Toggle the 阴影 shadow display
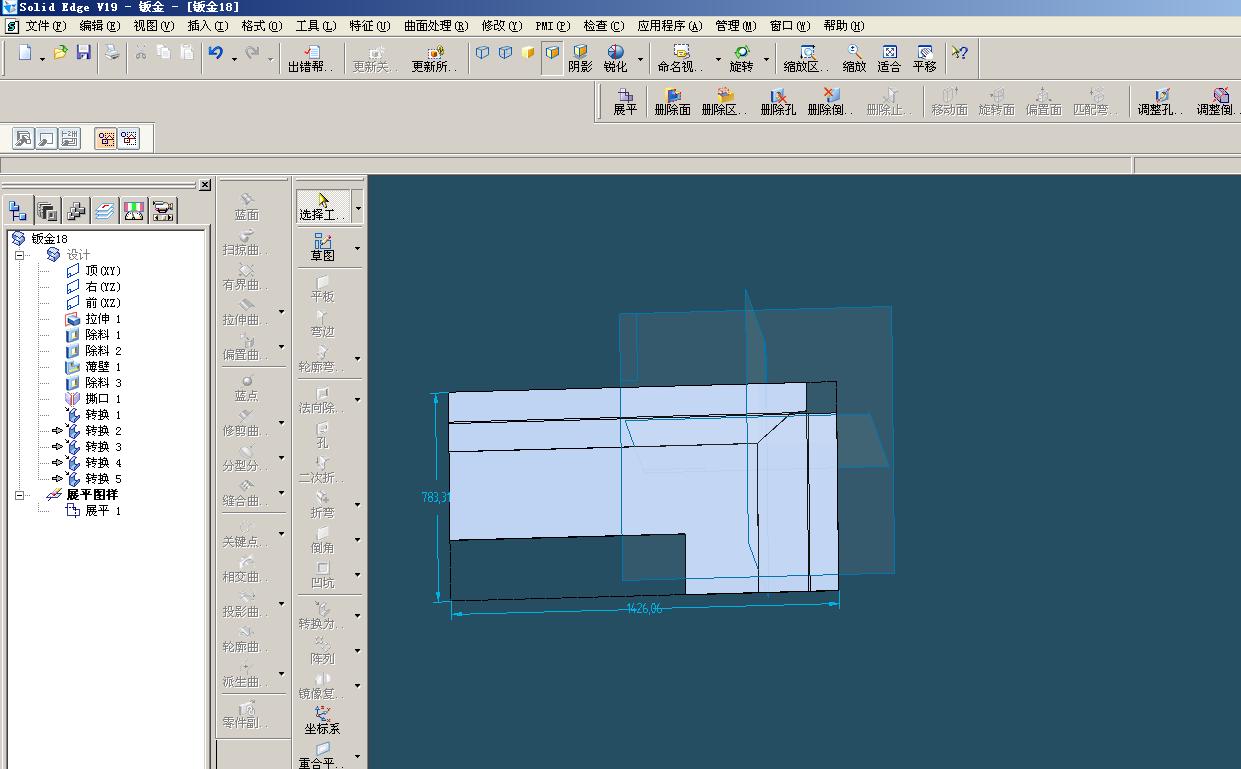This screenshot has height=769, width=1241. tap(580, 59)
